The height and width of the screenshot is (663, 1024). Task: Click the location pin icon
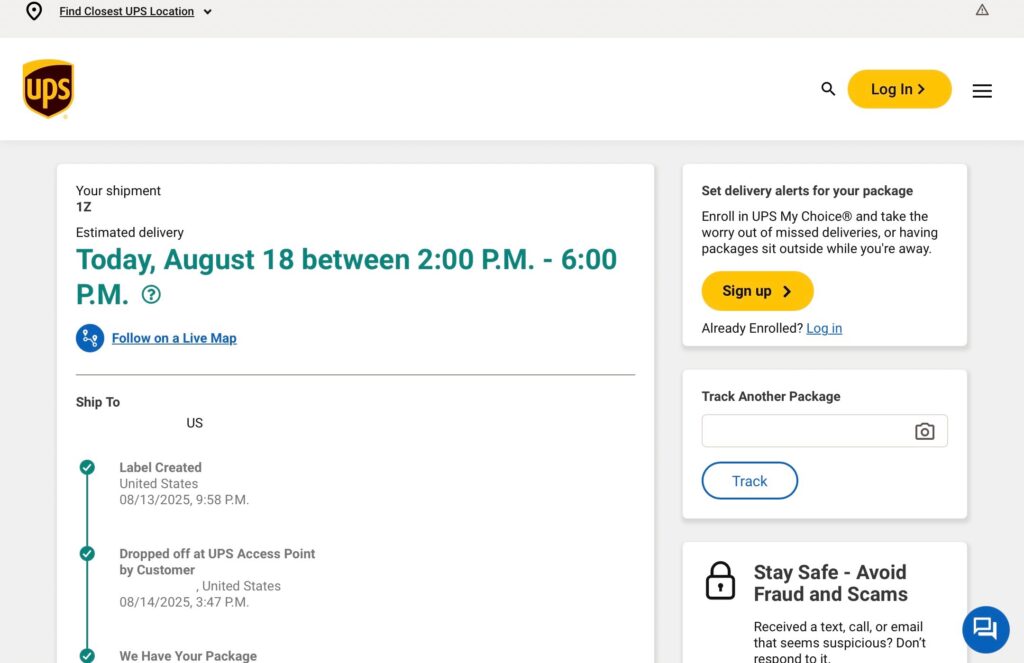tap(34, 11)
